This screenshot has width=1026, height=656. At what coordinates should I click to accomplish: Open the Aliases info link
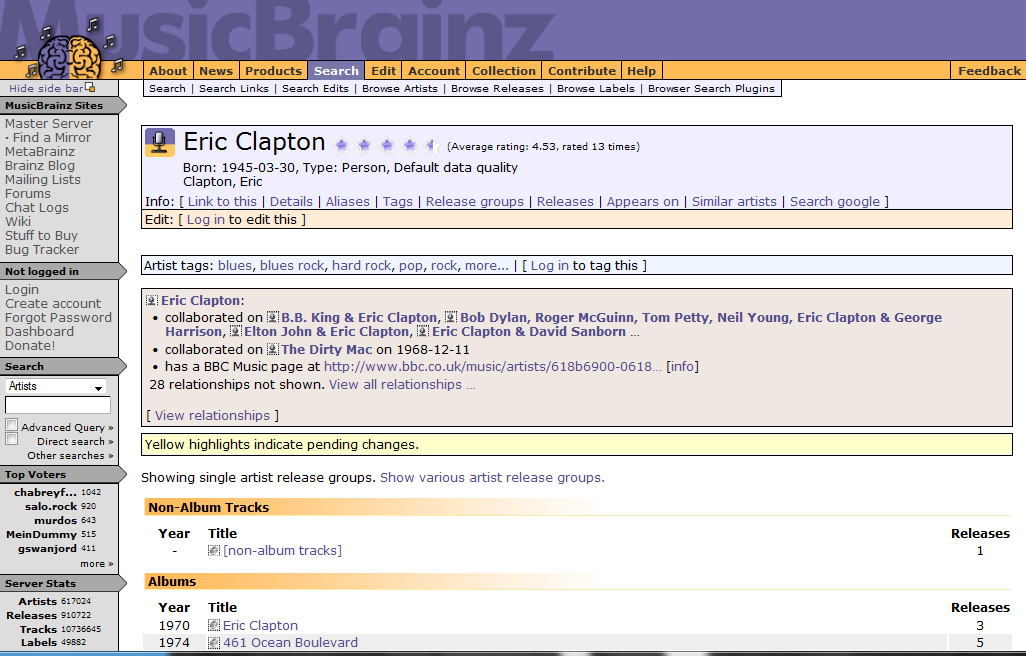(x=347, y=201)
